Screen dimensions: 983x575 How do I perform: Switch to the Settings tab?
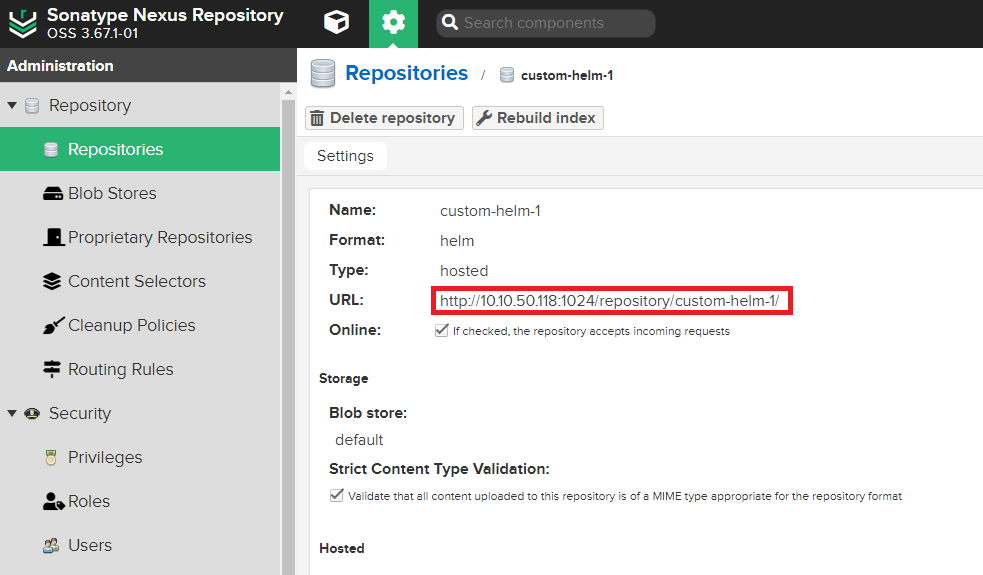pos(345,156)
